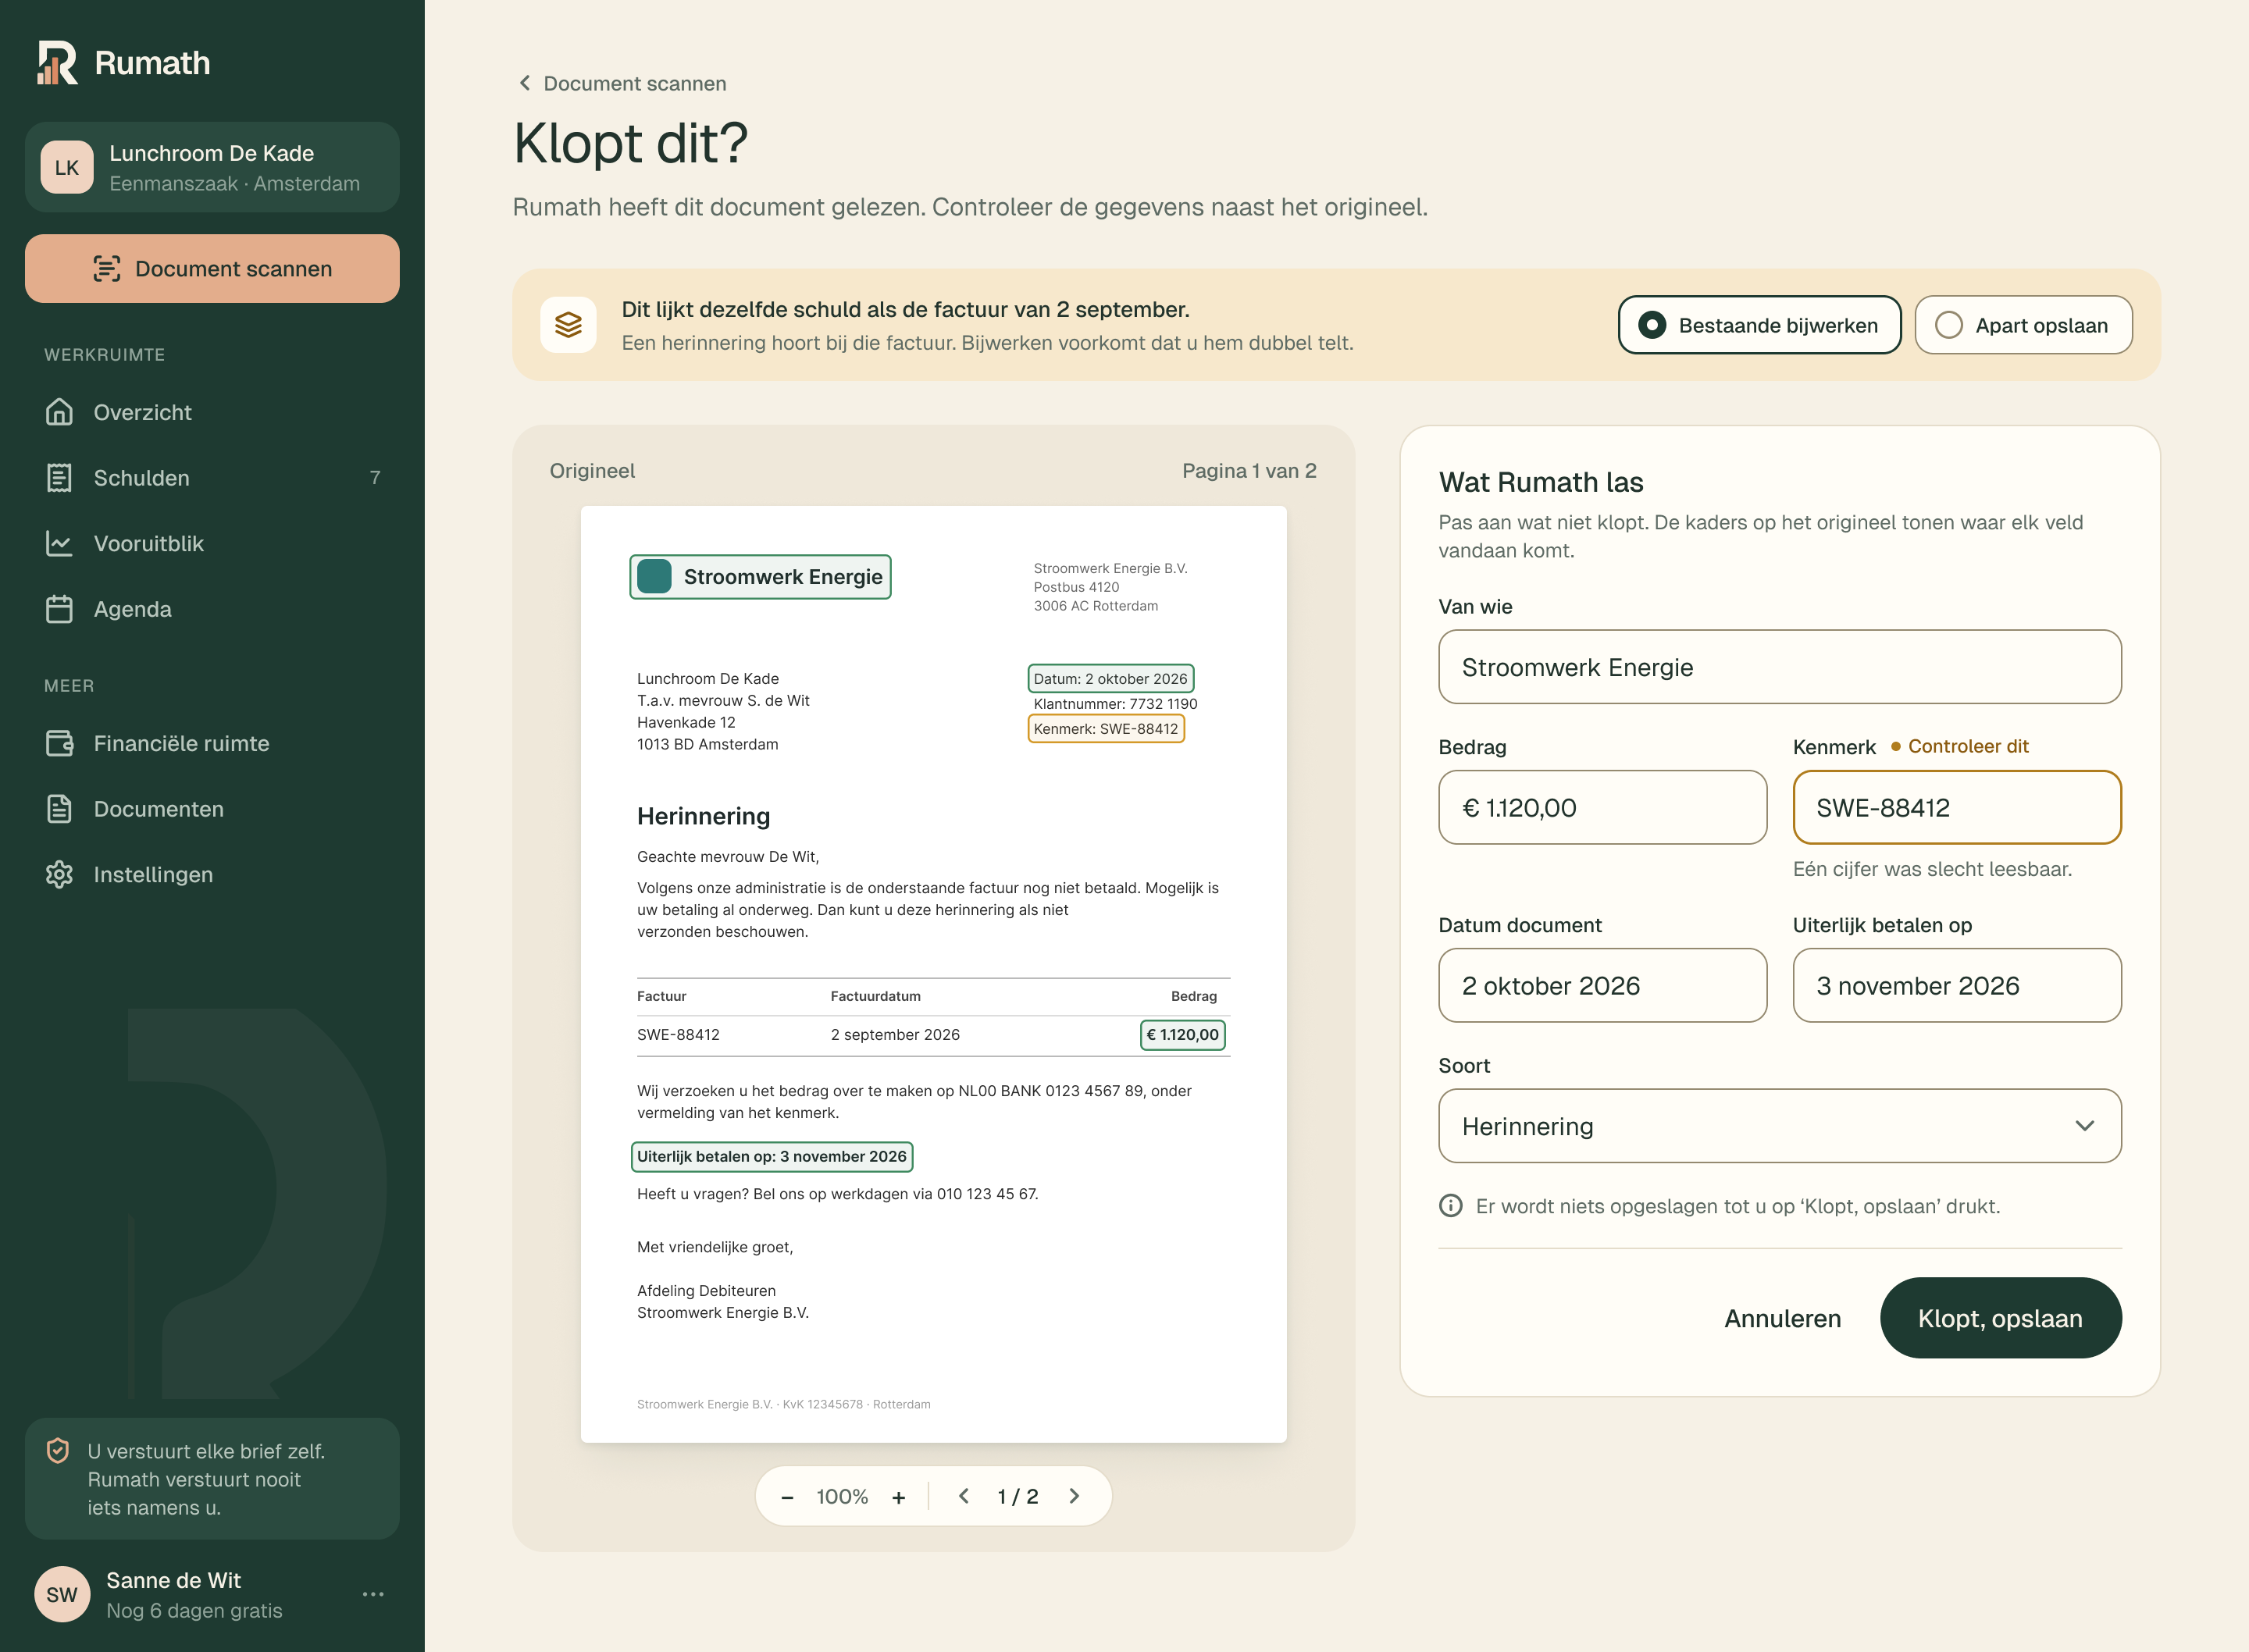The image size is (2249, 1652).
Task: Click the SW user avatar
Action: (62, 1594)
